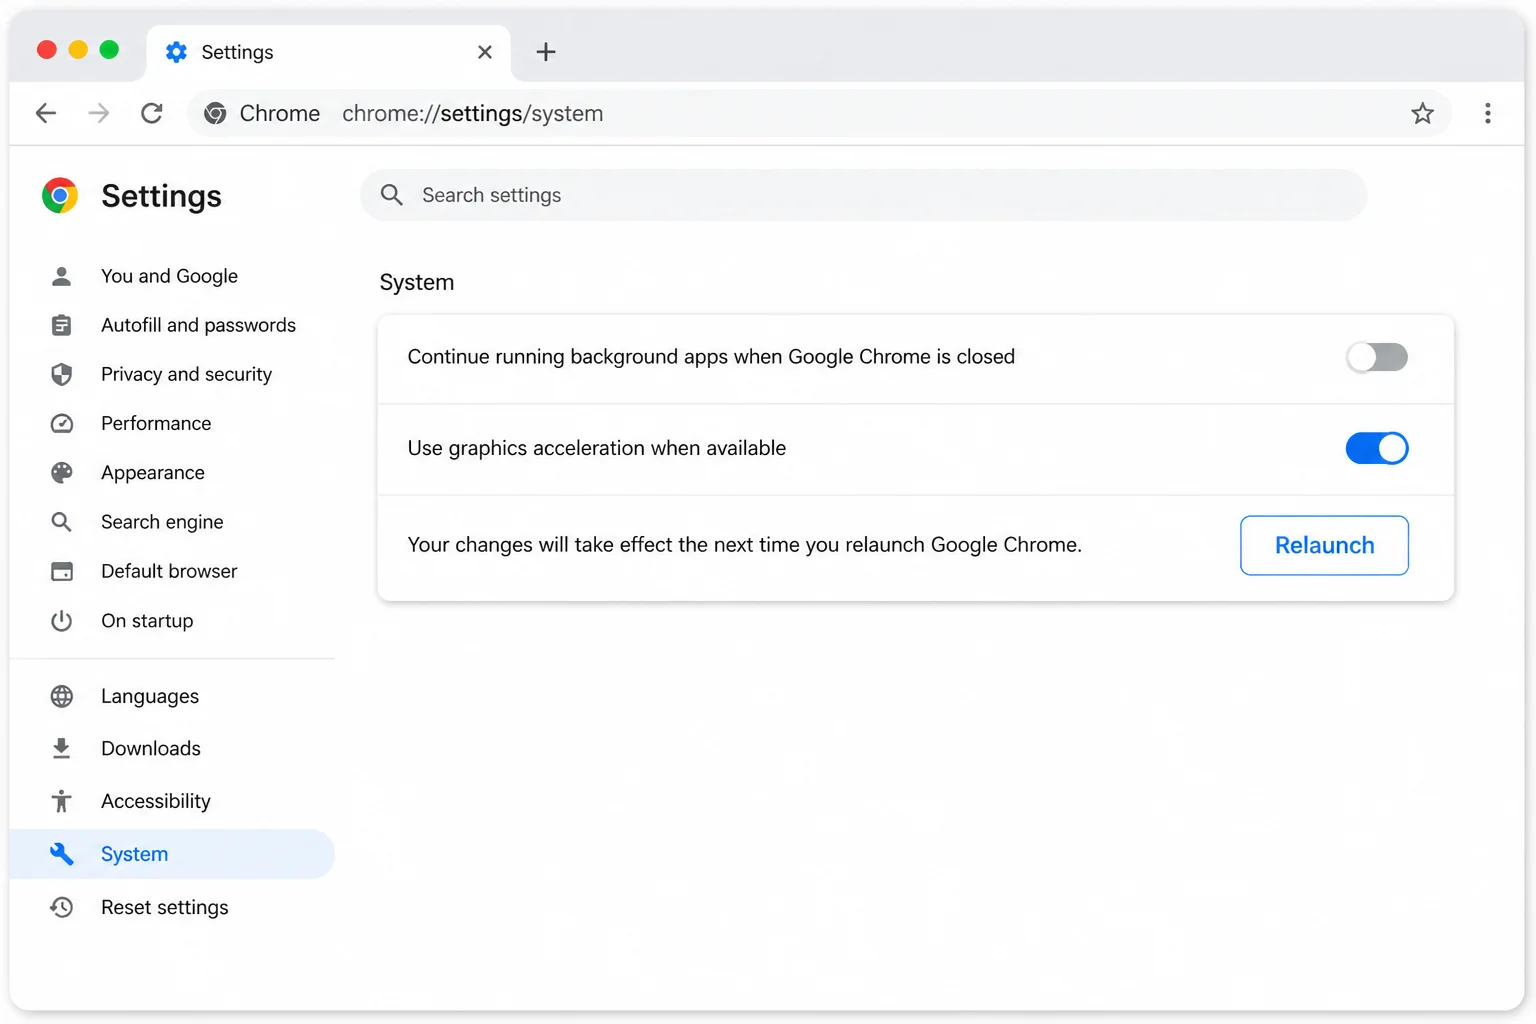Open Appearance settings

(x=172, y=472)
